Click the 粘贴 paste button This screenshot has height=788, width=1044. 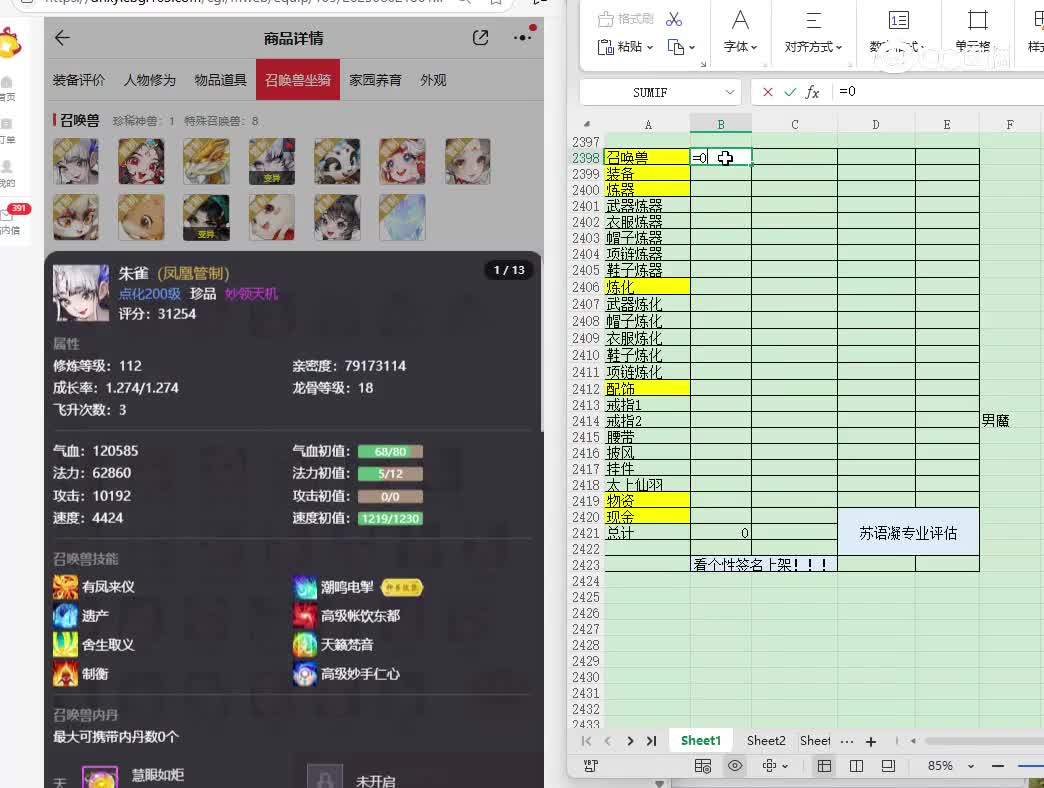(x=625, y=47)
